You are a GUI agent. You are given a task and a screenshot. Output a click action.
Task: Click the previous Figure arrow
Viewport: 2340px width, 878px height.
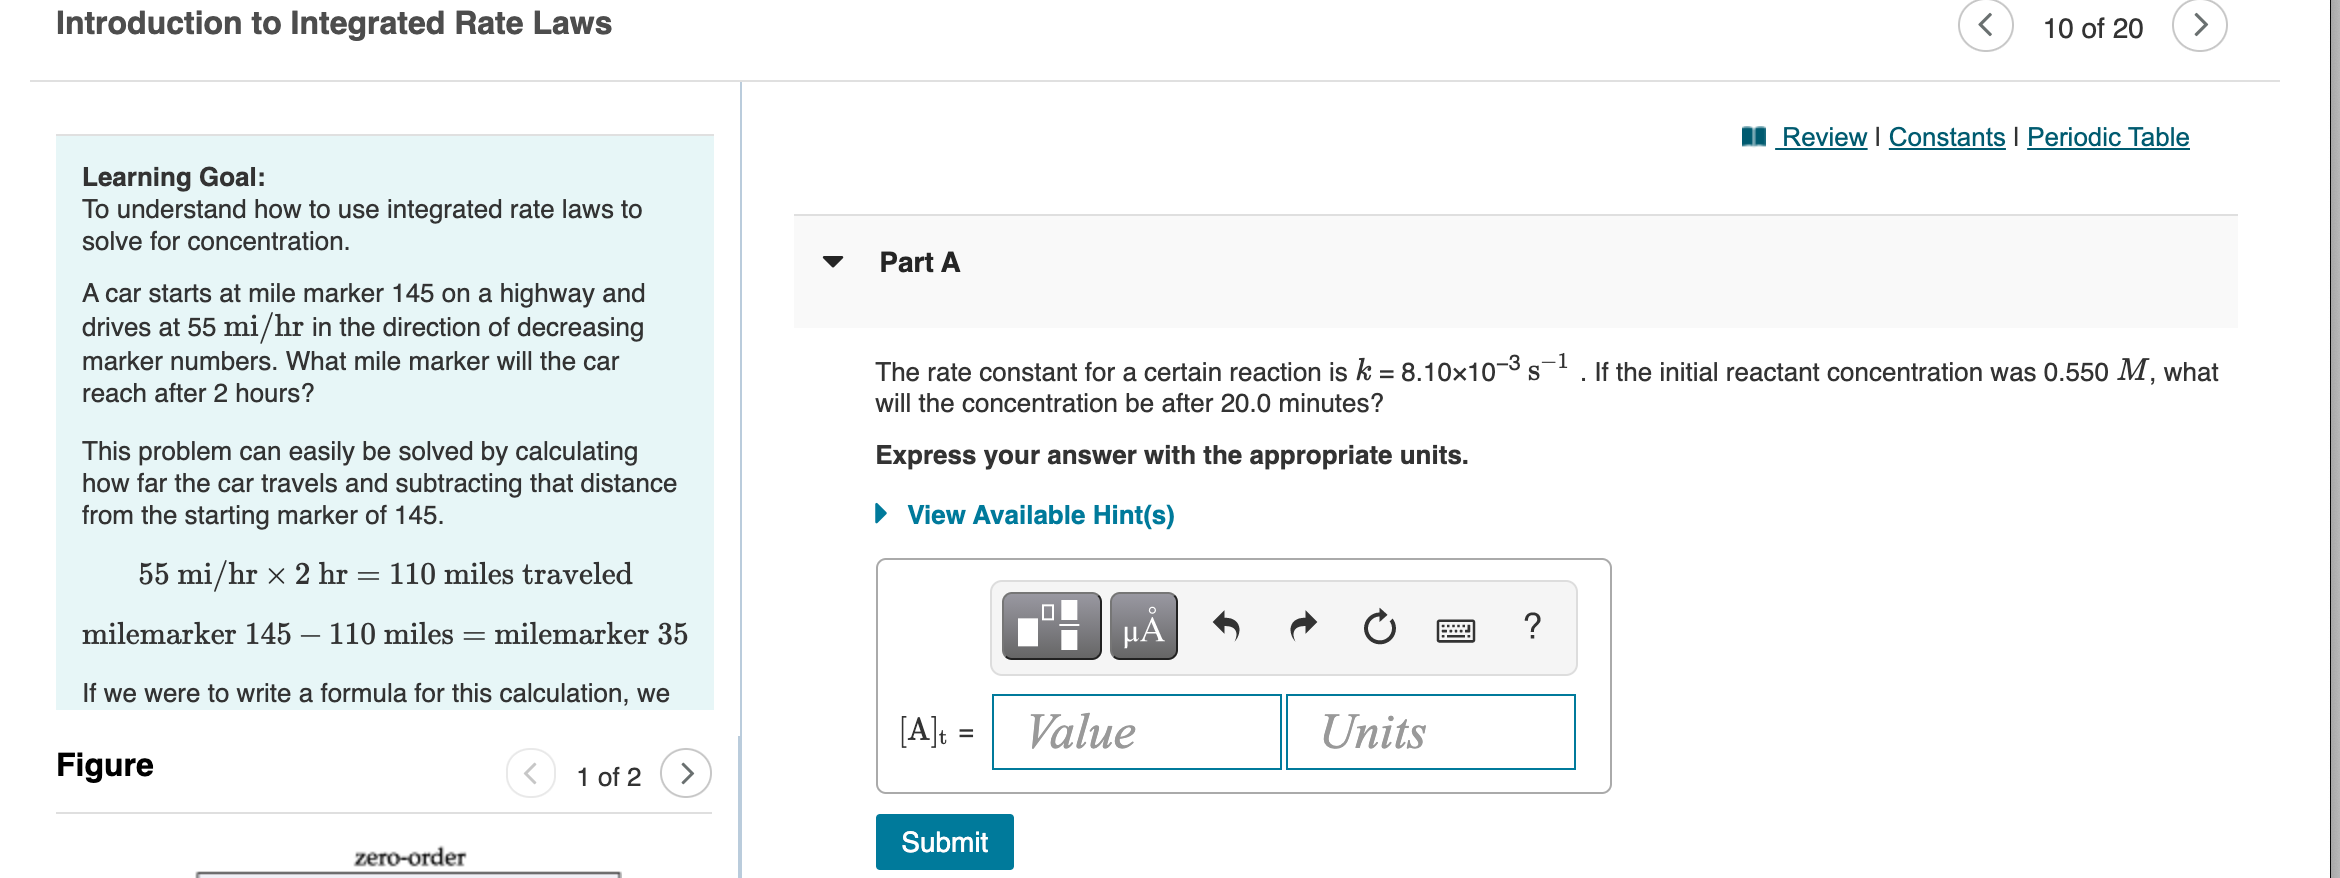pos(532,772)
